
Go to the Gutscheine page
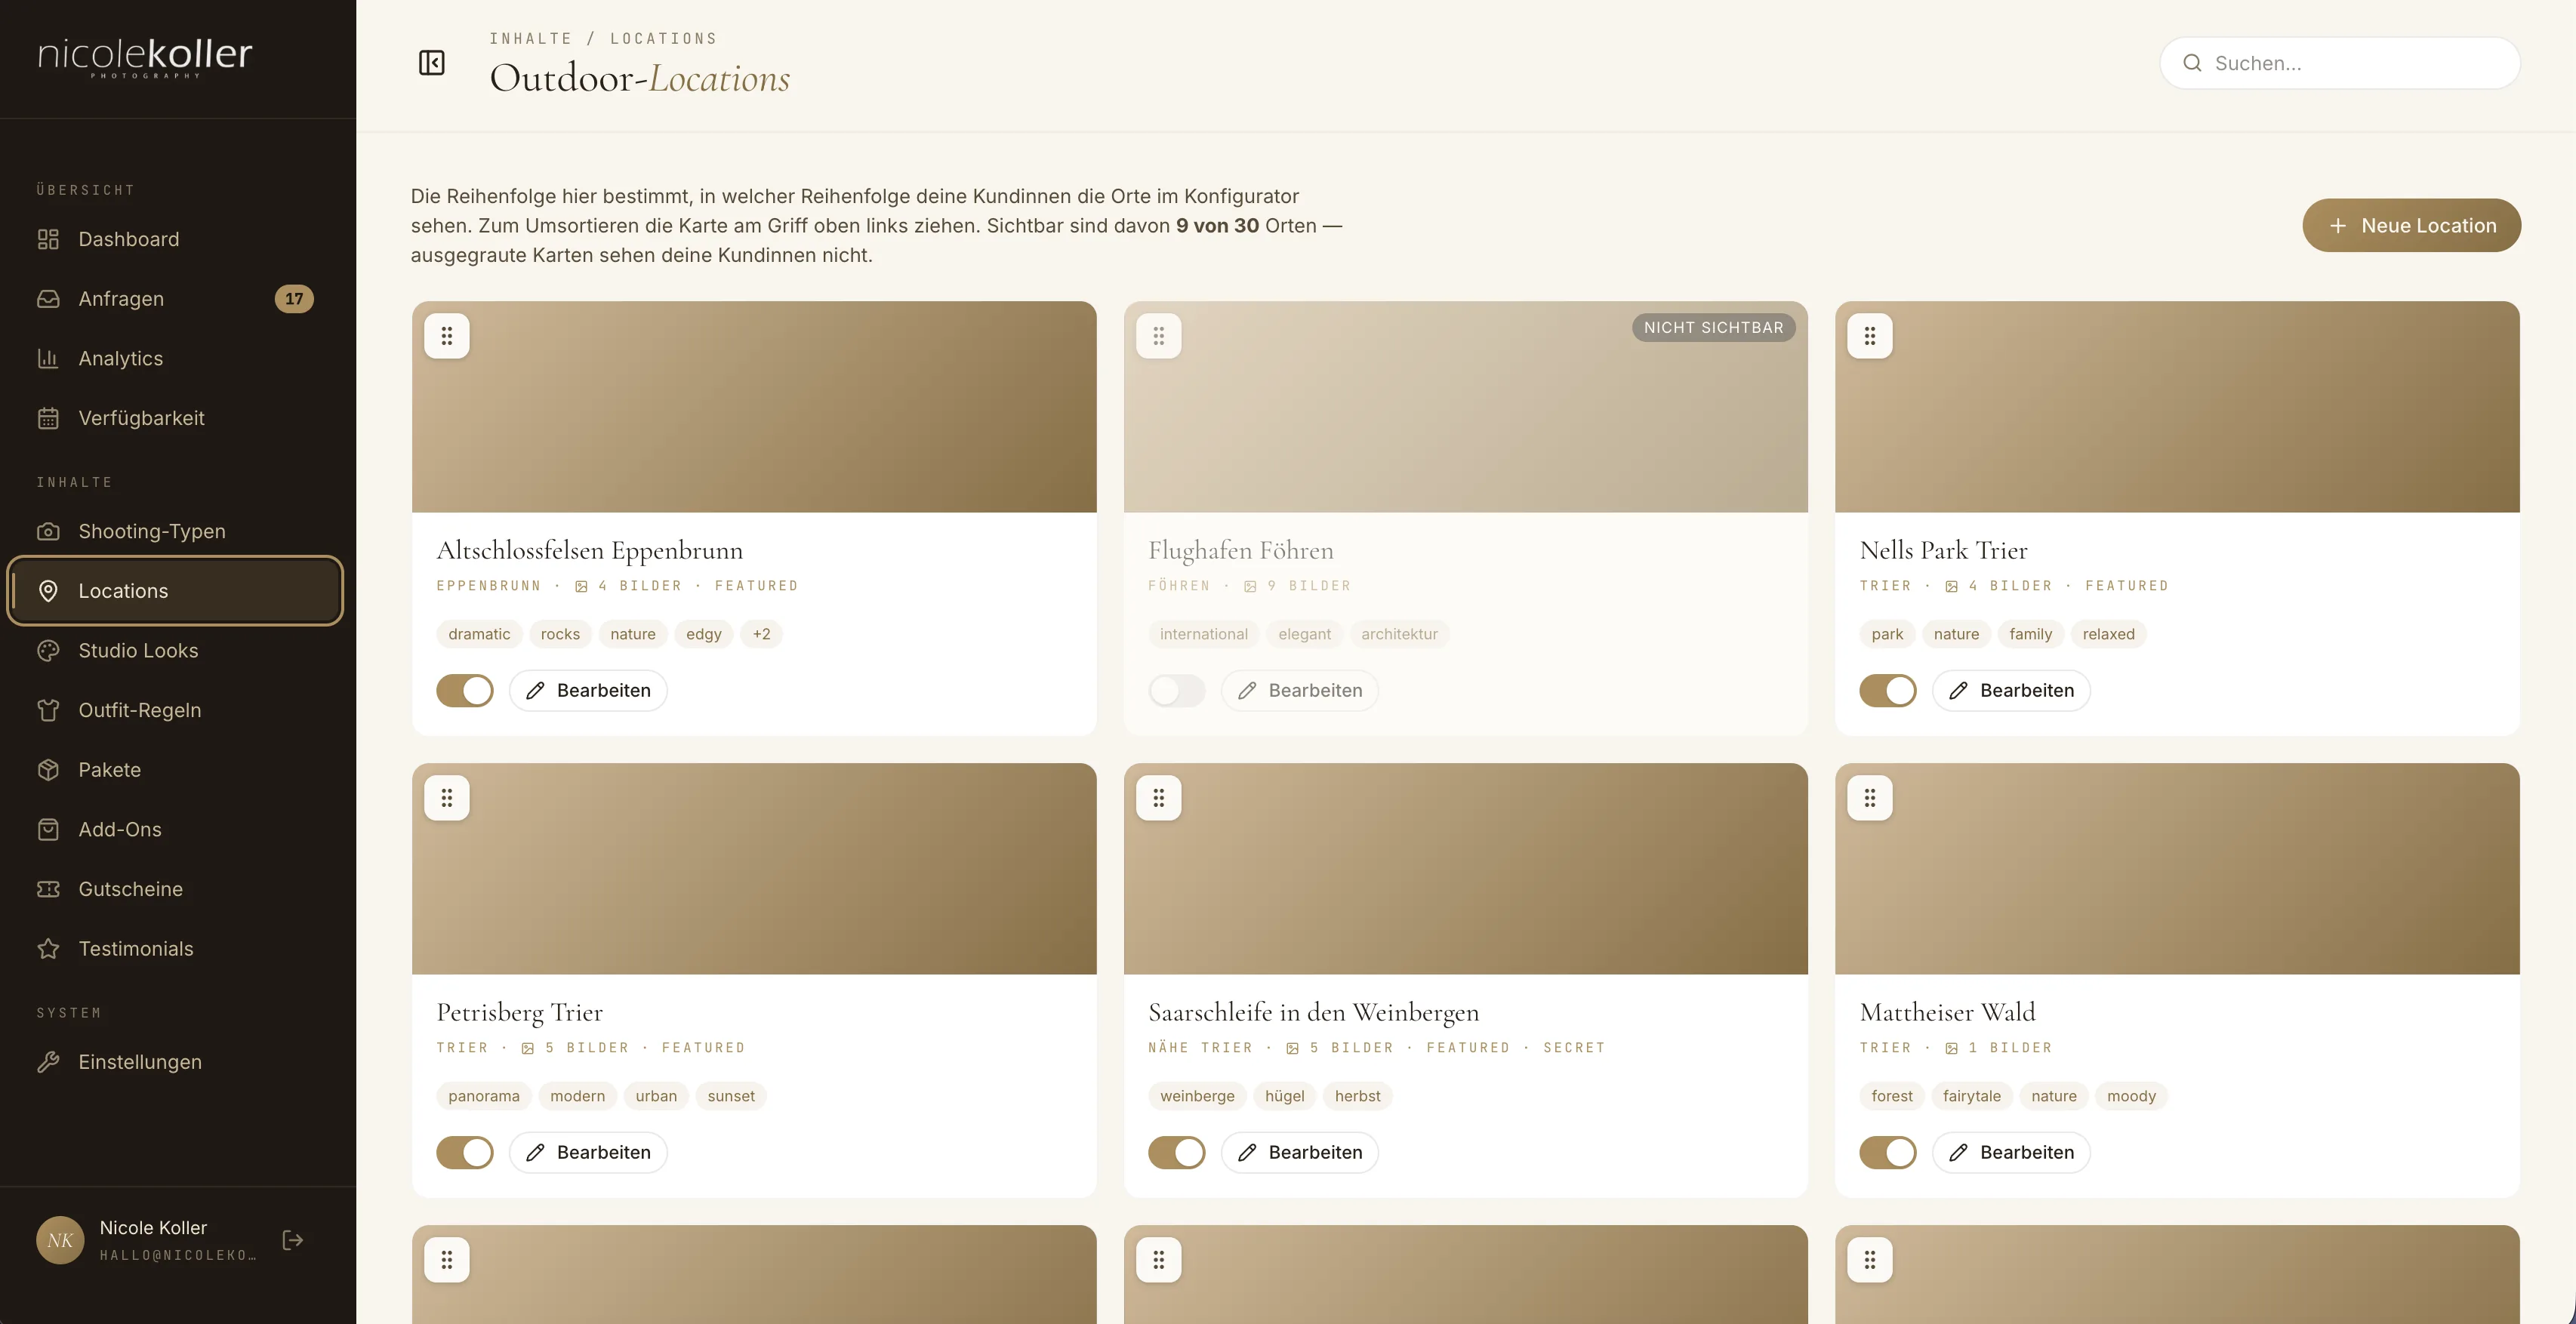(176, 889)
